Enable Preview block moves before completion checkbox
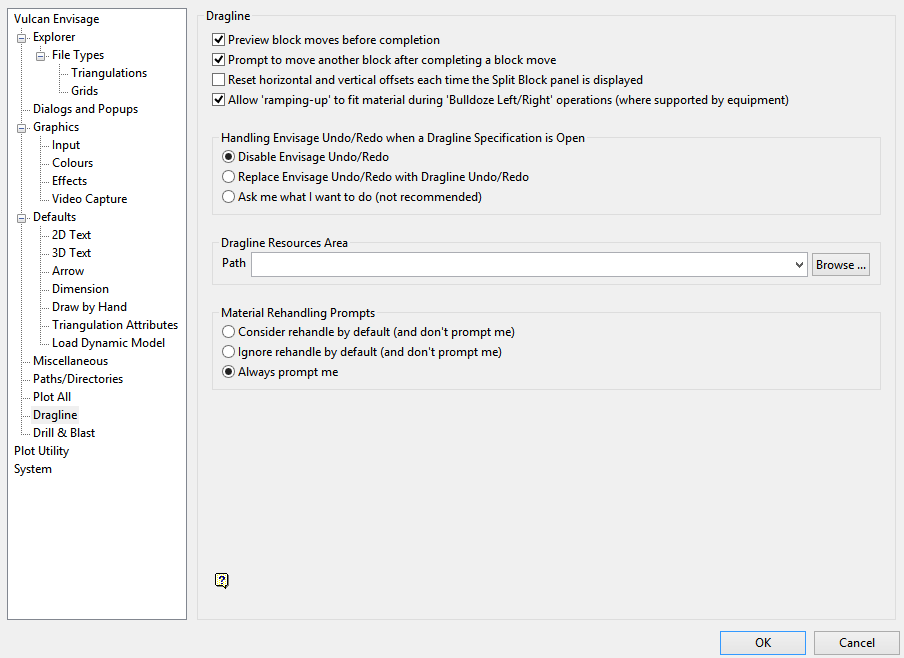This screenshot has height=658, width=904. pos(219,40)
